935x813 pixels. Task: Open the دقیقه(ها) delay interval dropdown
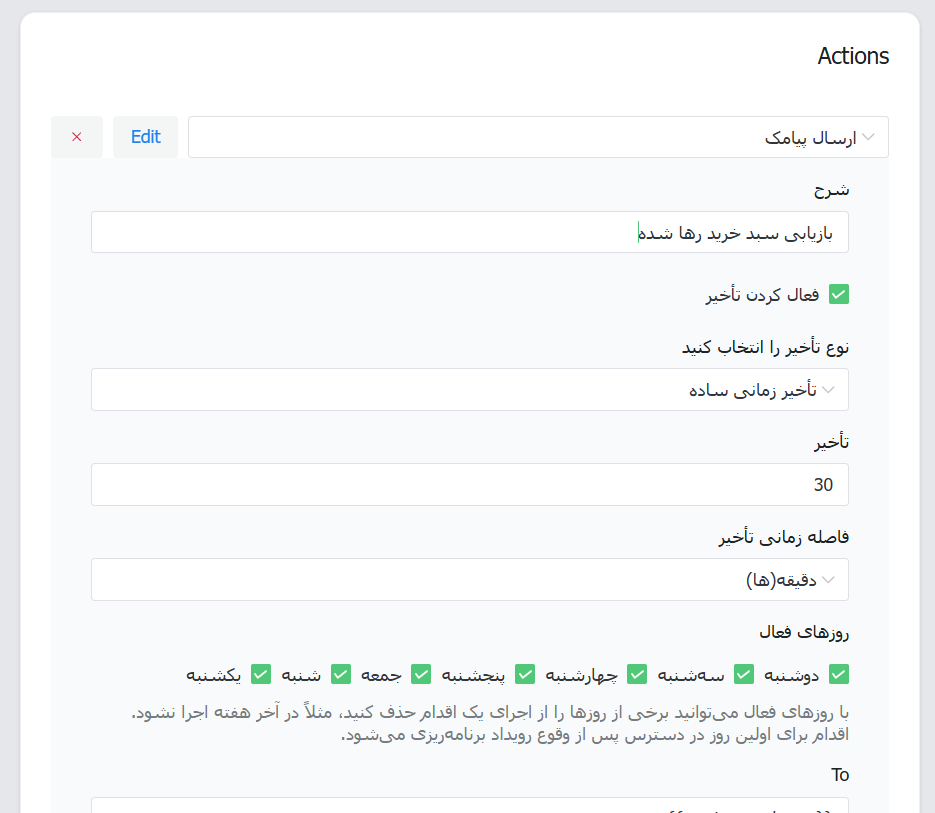(469, 580)
